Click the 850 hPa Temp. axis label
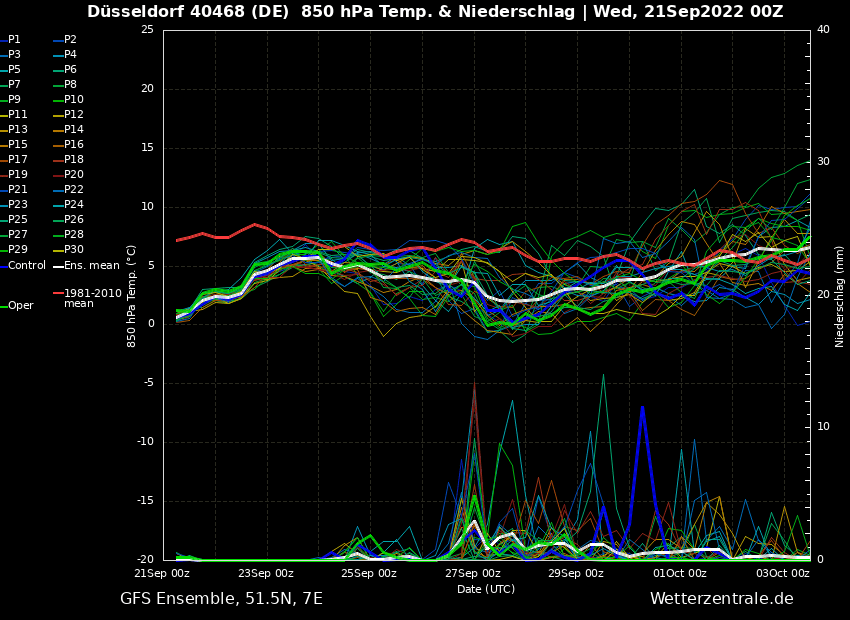Image resolution: width=850 pixels, height=620 pixels. pyautogui.click(x=132, y=295)
